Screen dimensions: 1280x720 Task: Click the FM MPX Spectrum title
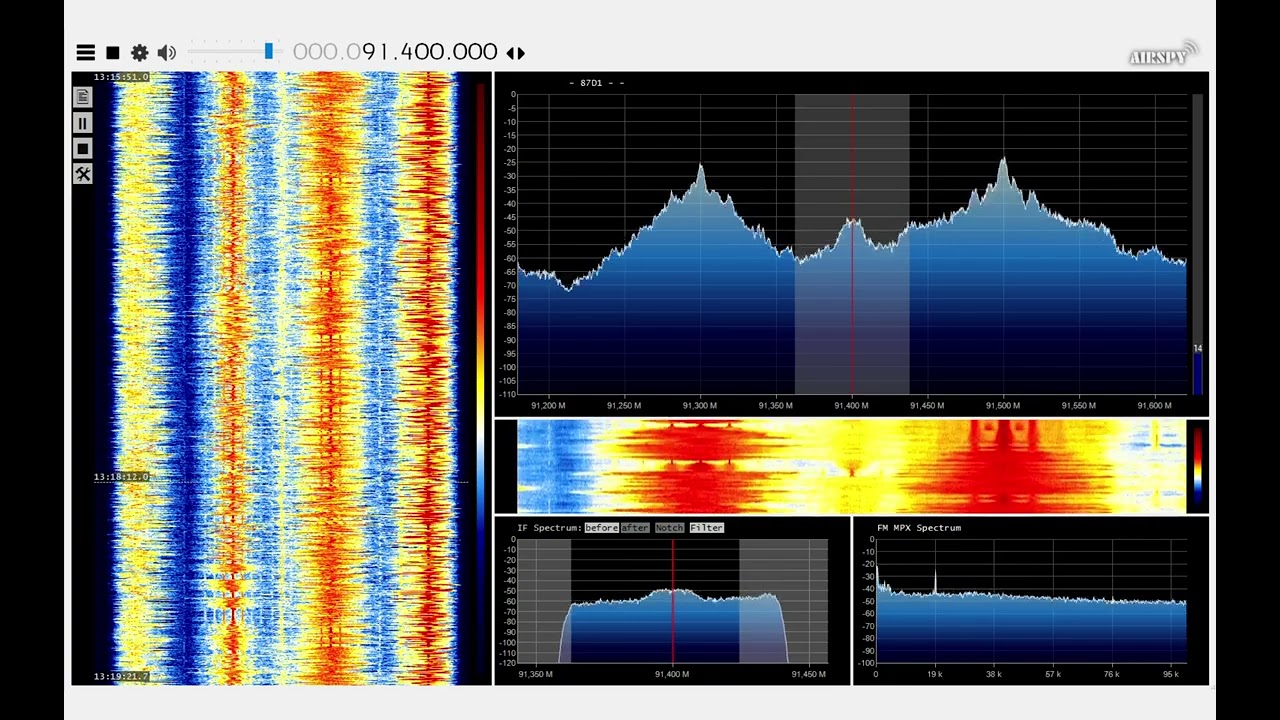point(918,528)
